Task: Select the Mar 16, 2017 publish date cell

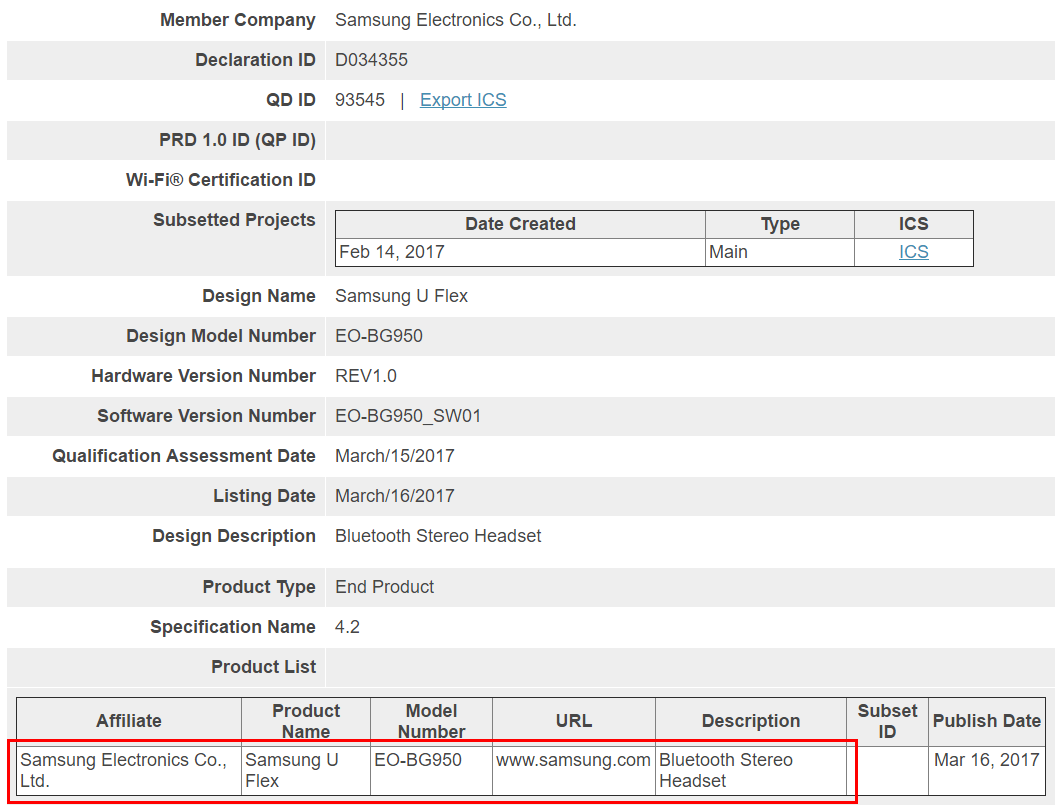Action: point(986,760)
